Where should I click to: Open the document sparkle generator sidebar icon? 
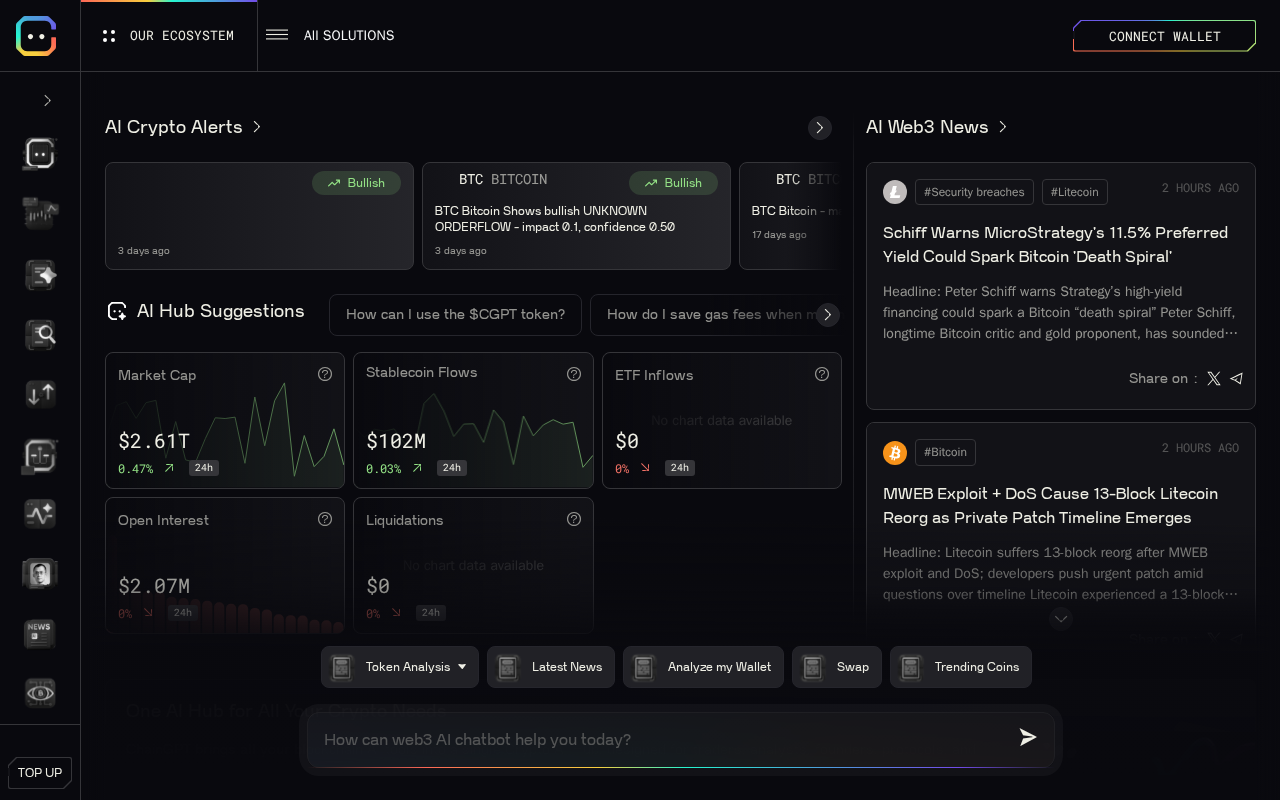click(x=40, y=274)
